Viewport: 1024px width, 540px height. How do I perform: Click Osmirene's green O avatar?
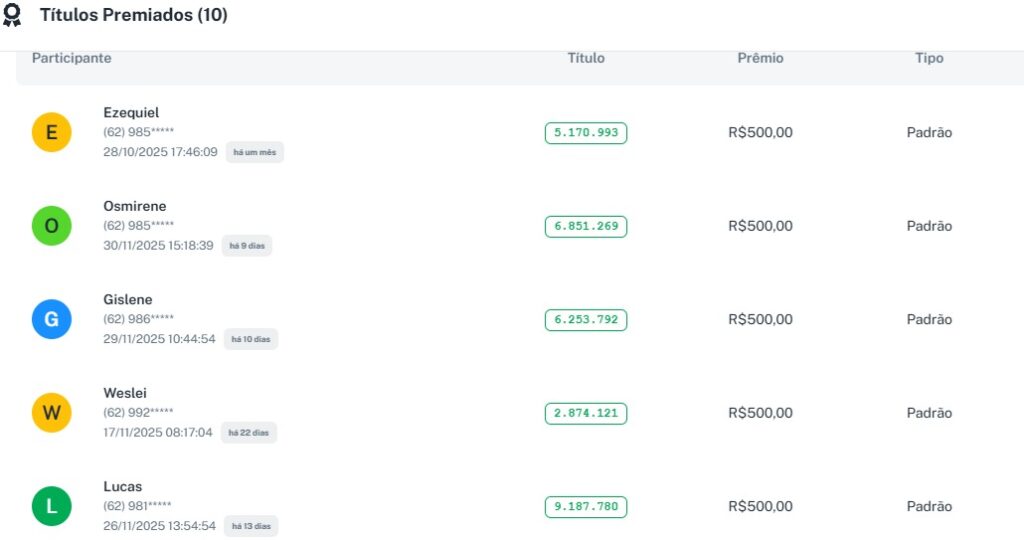[52, 226]
